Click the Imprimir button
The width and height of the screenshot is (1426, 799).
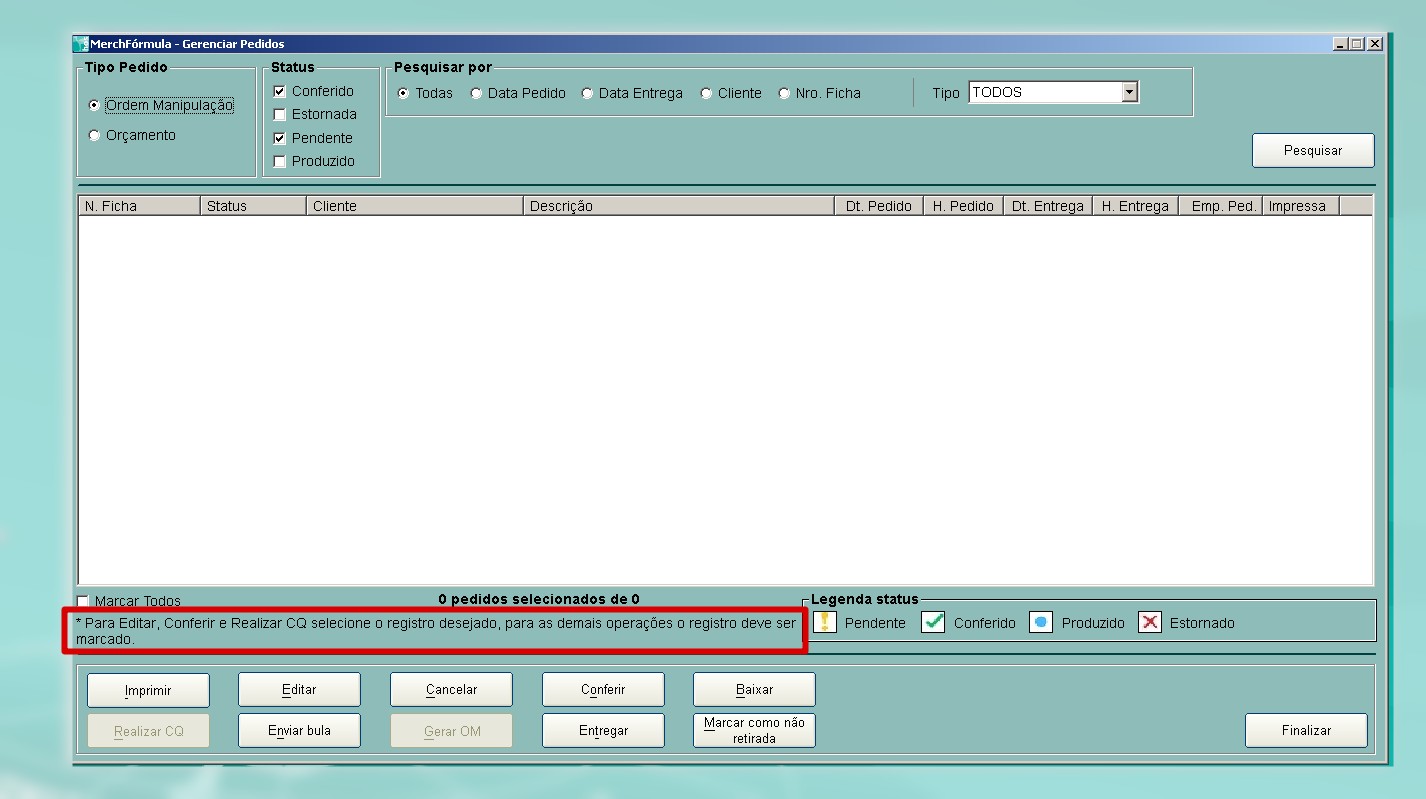click(148, 690)
